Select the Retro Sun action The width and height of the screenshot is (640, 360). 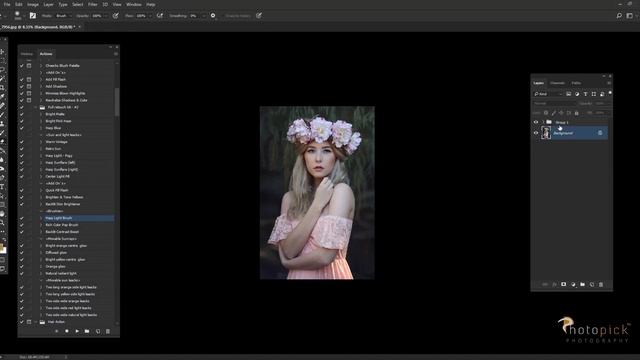[53, 149]
